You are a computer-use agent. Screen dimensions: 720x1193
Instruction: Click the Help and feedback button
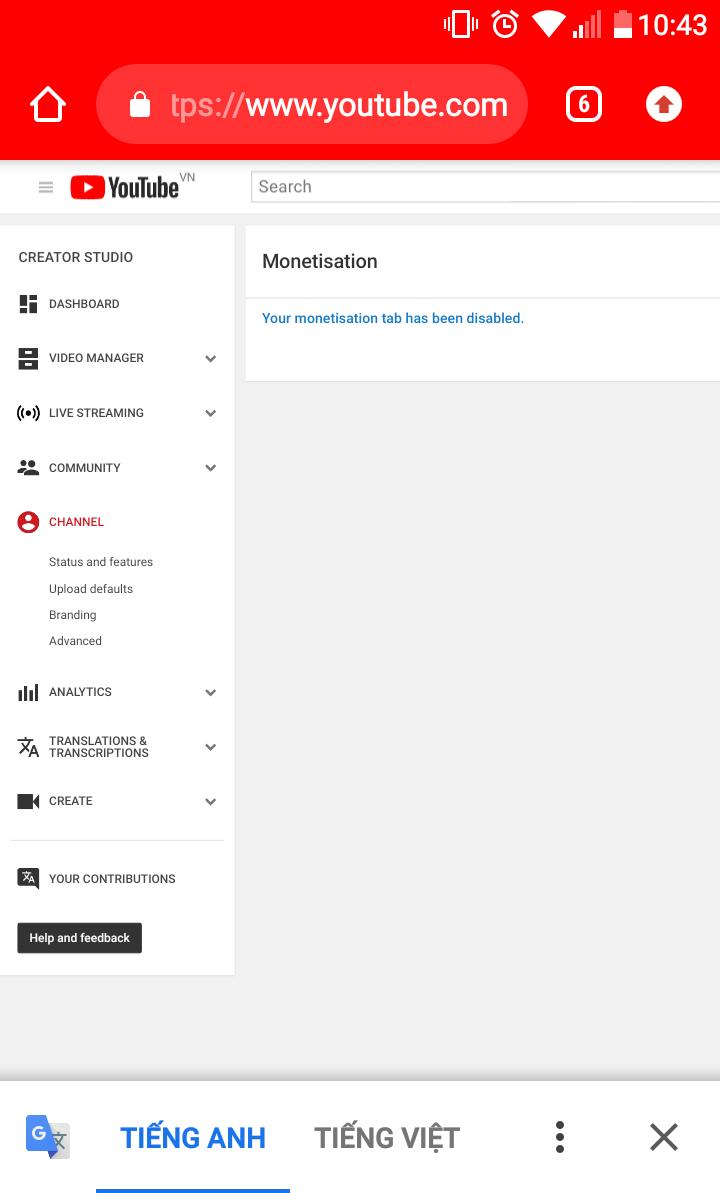coord(80,937)
